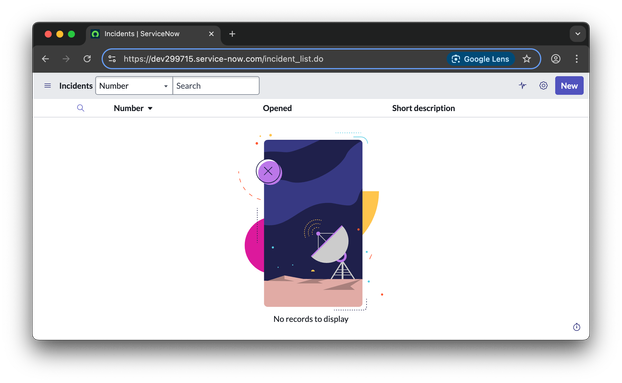Go back in browser history

click(x=46, y=59)
